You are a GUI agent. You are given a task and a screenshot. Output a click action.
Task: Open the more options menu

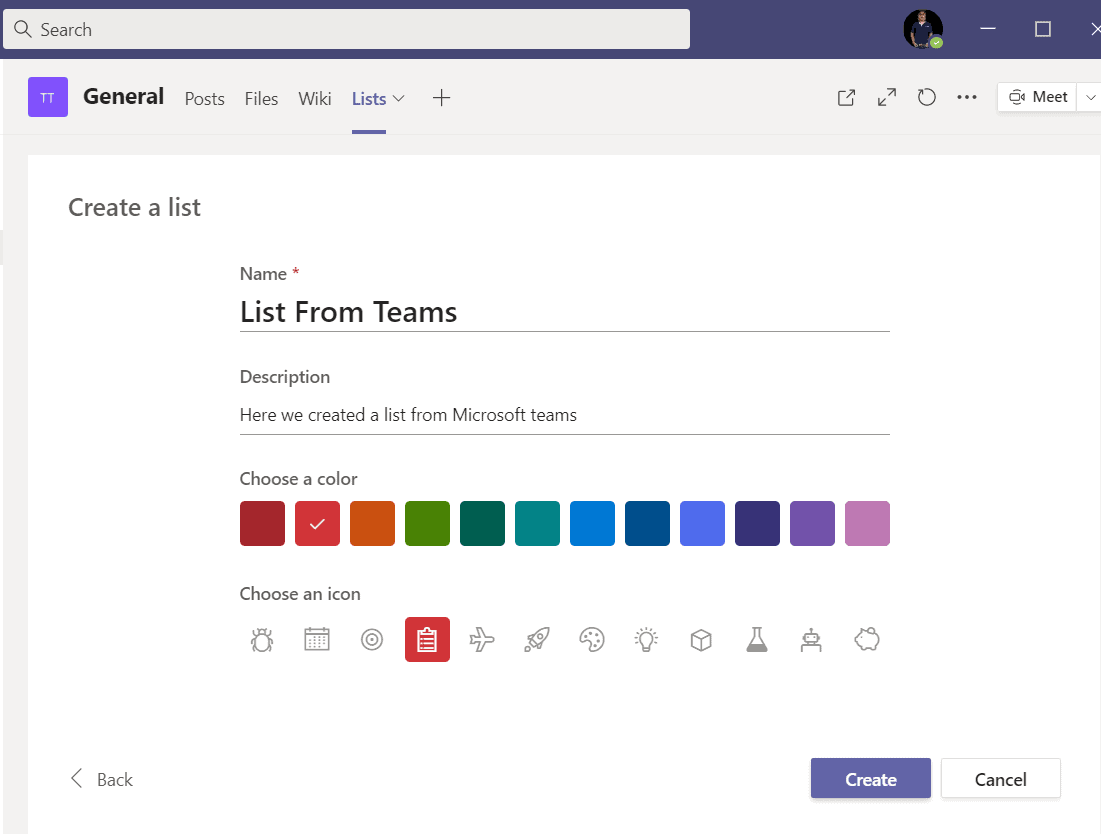[966, 97]
